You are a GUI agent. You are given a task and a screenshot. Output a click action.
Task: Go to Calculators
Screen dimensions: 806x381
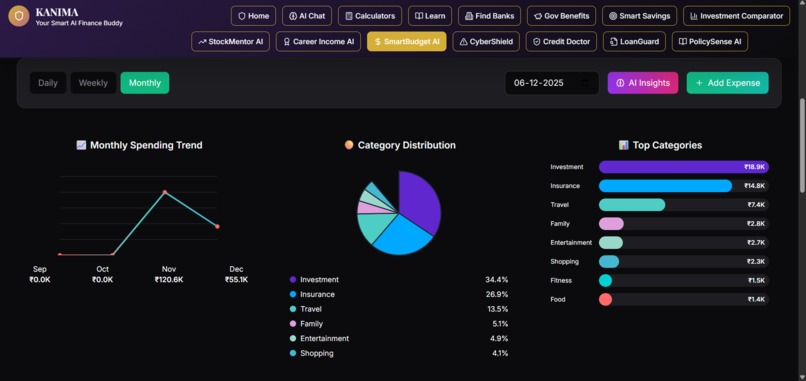point(370,16)
